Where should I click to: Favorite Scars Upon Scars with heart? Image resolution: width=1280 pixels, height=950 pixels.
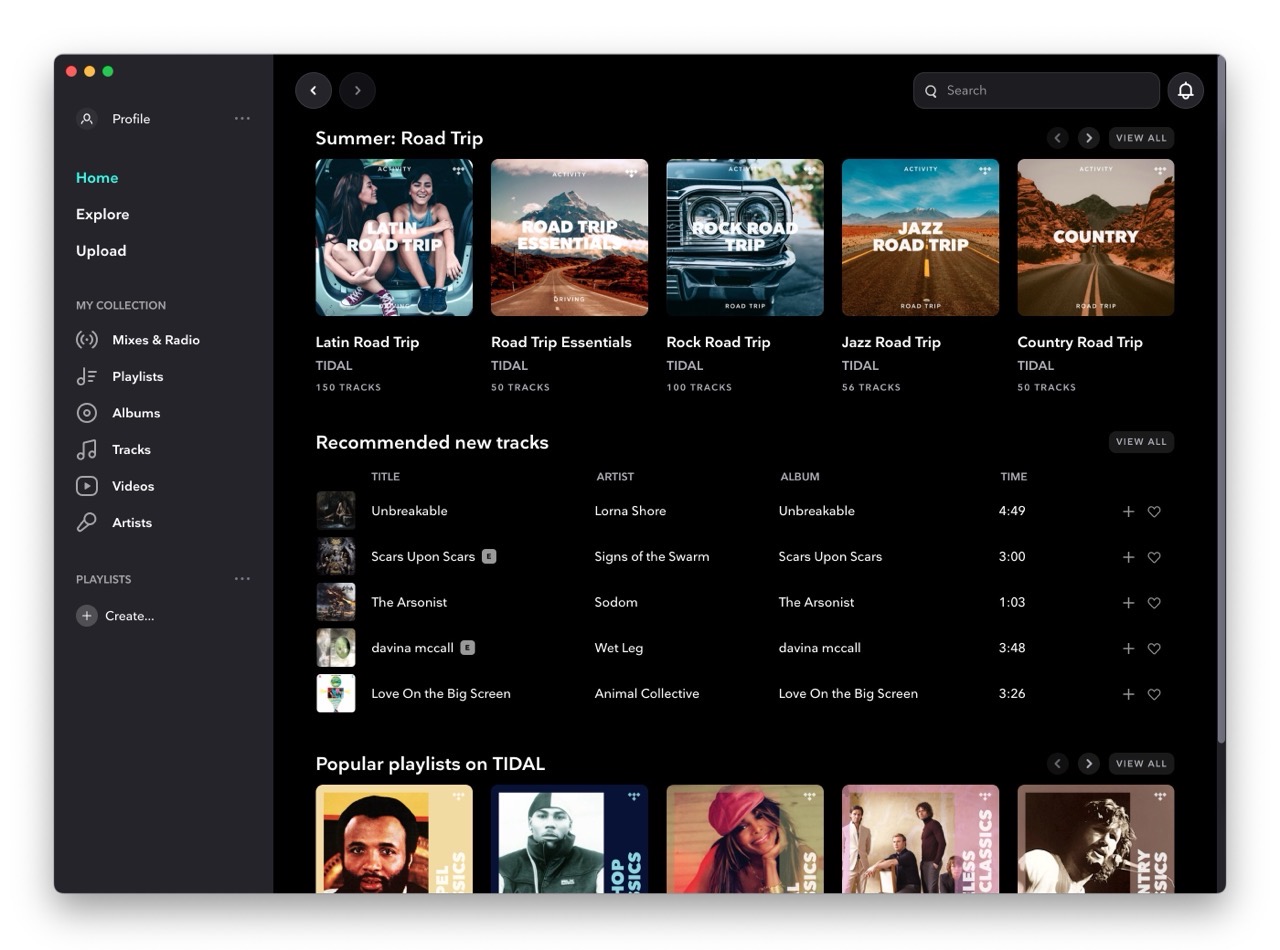pos(1154,557)
